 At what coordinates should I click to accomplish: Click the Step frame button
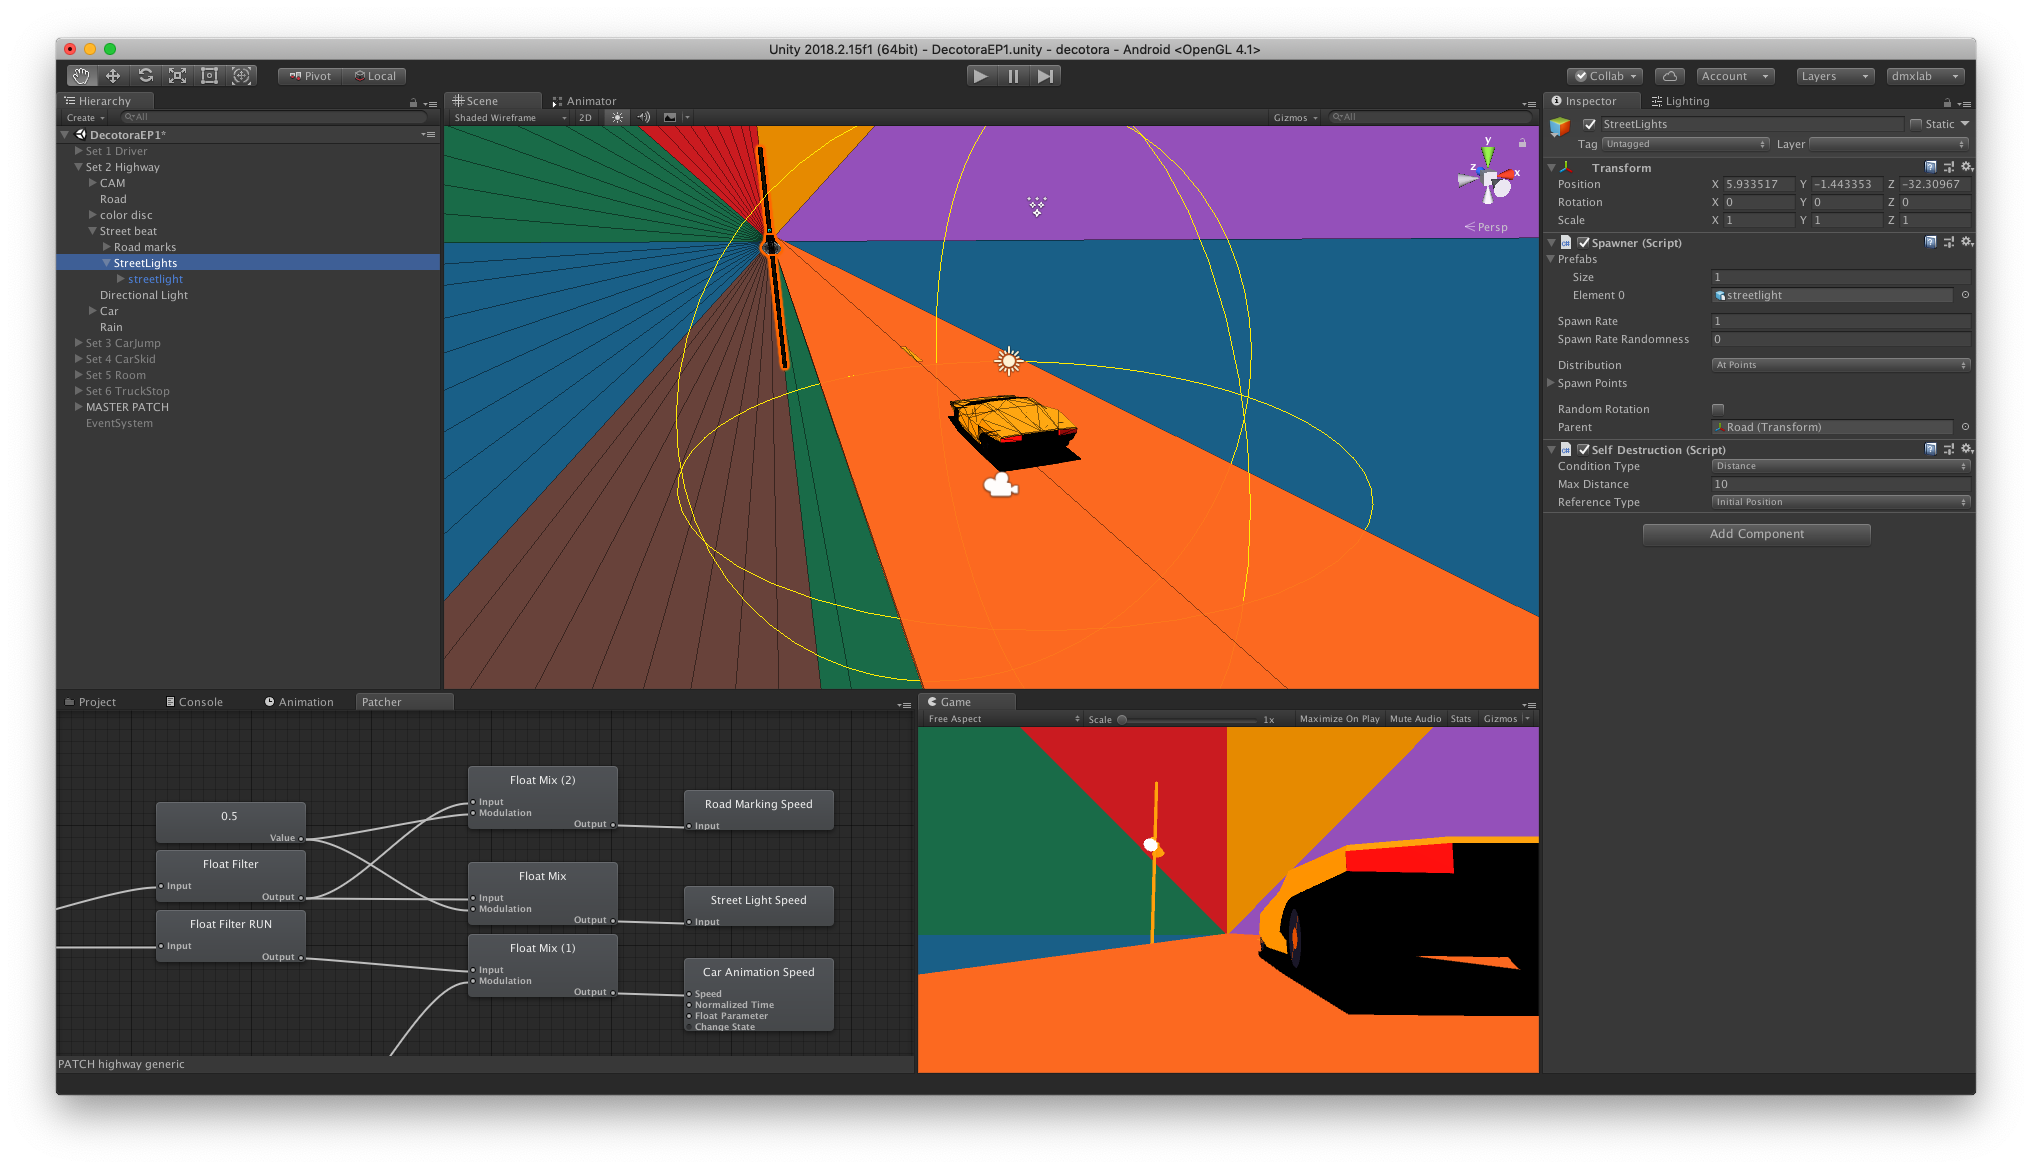pos(1045,76)
